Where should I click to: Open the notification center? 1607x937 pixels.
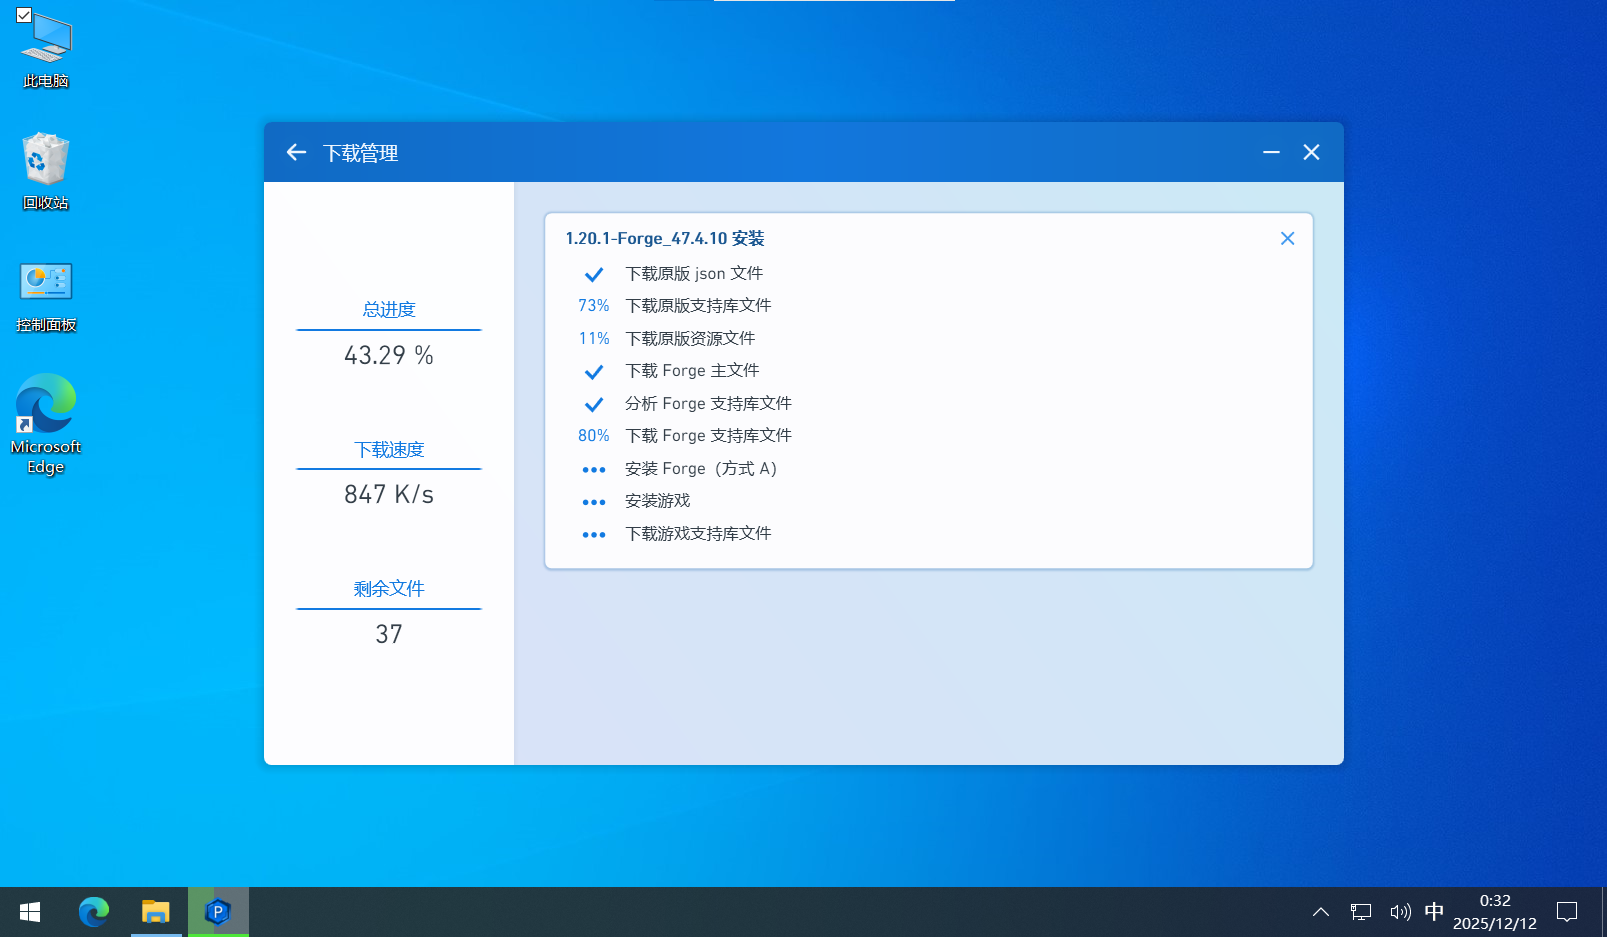[x=1567, y=912]
